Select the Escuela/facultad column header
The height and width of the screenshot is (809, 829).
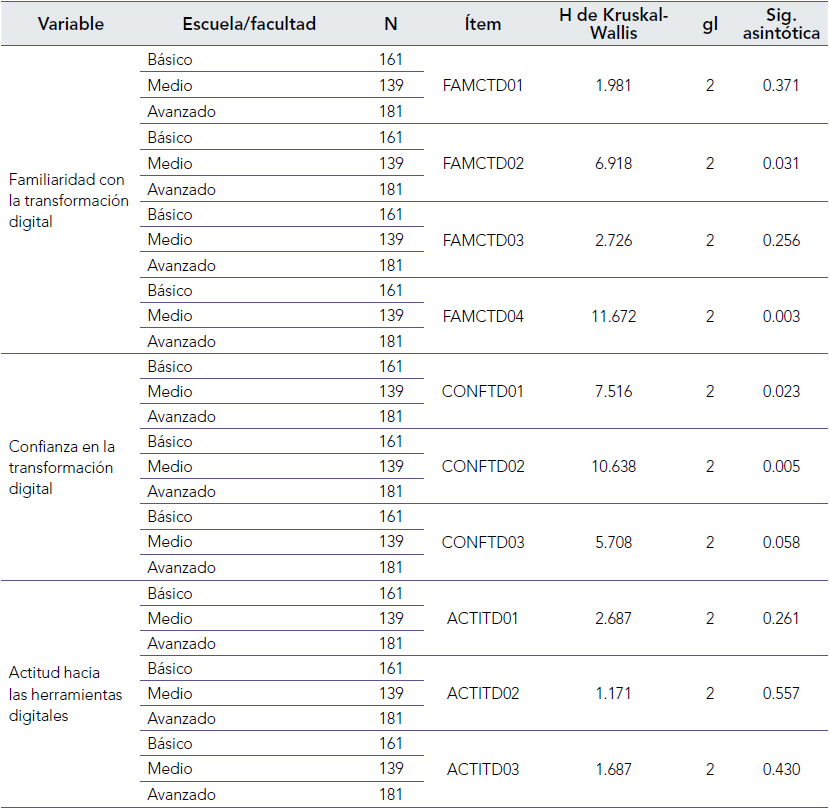(249, 24)
